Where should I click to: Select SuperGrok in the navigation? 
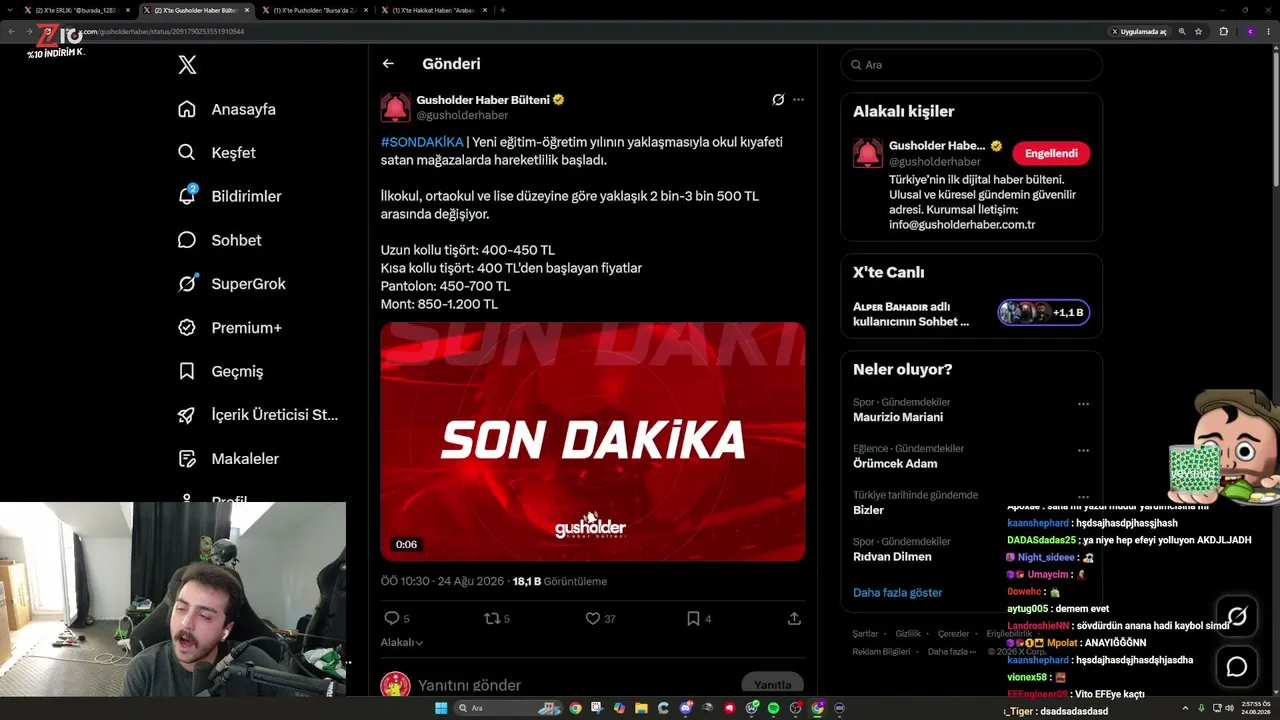[x=231, y=284]
